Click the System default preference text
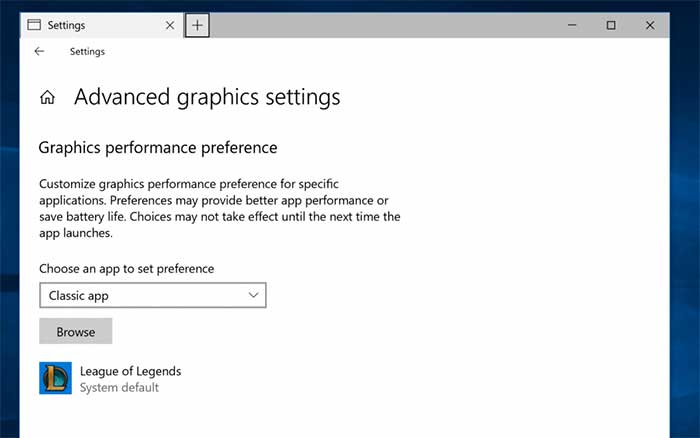This screenshot has height=438, width=700. click(119, 387)
